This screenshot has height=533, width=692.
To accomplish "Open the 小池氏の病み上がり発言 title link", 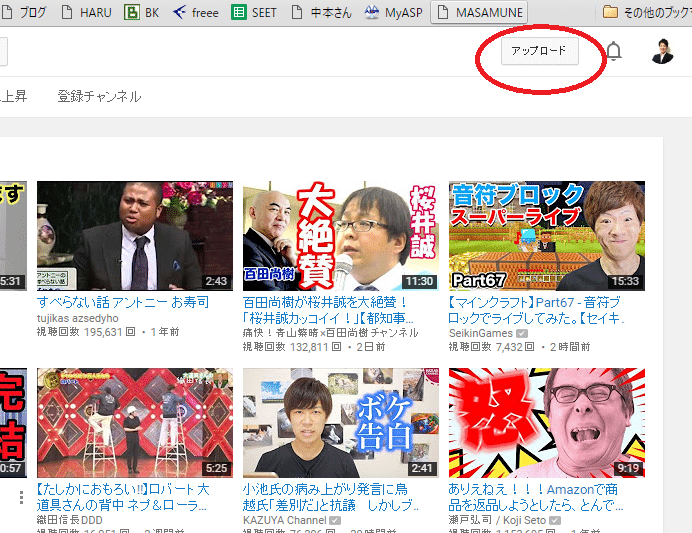I will pos(331,497).
